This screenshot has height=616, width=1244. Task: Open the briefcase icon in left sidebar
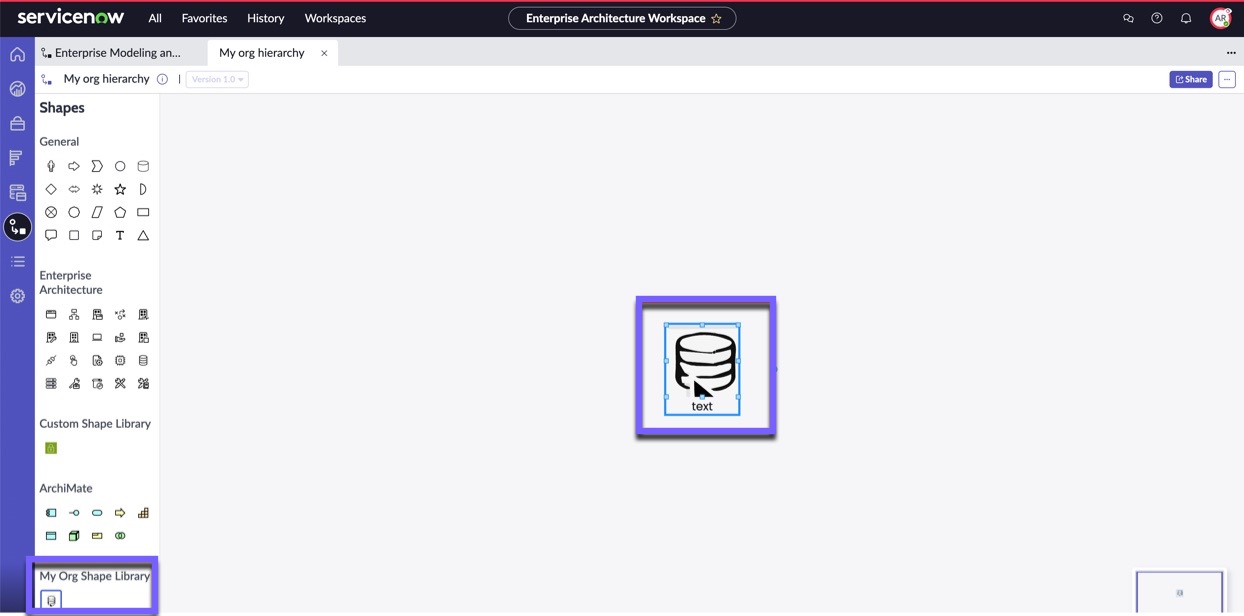[x=17, y=123]
